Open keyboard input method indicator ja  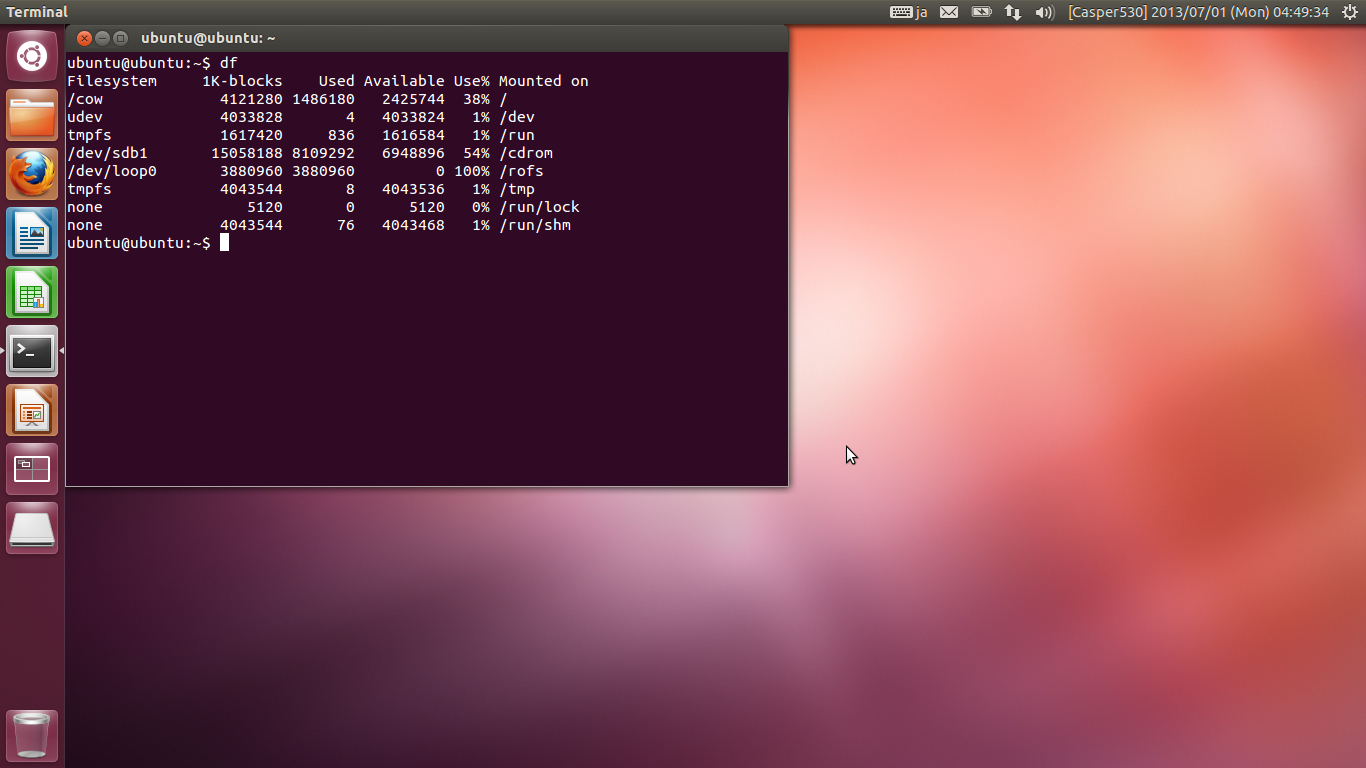click(909, 12)
